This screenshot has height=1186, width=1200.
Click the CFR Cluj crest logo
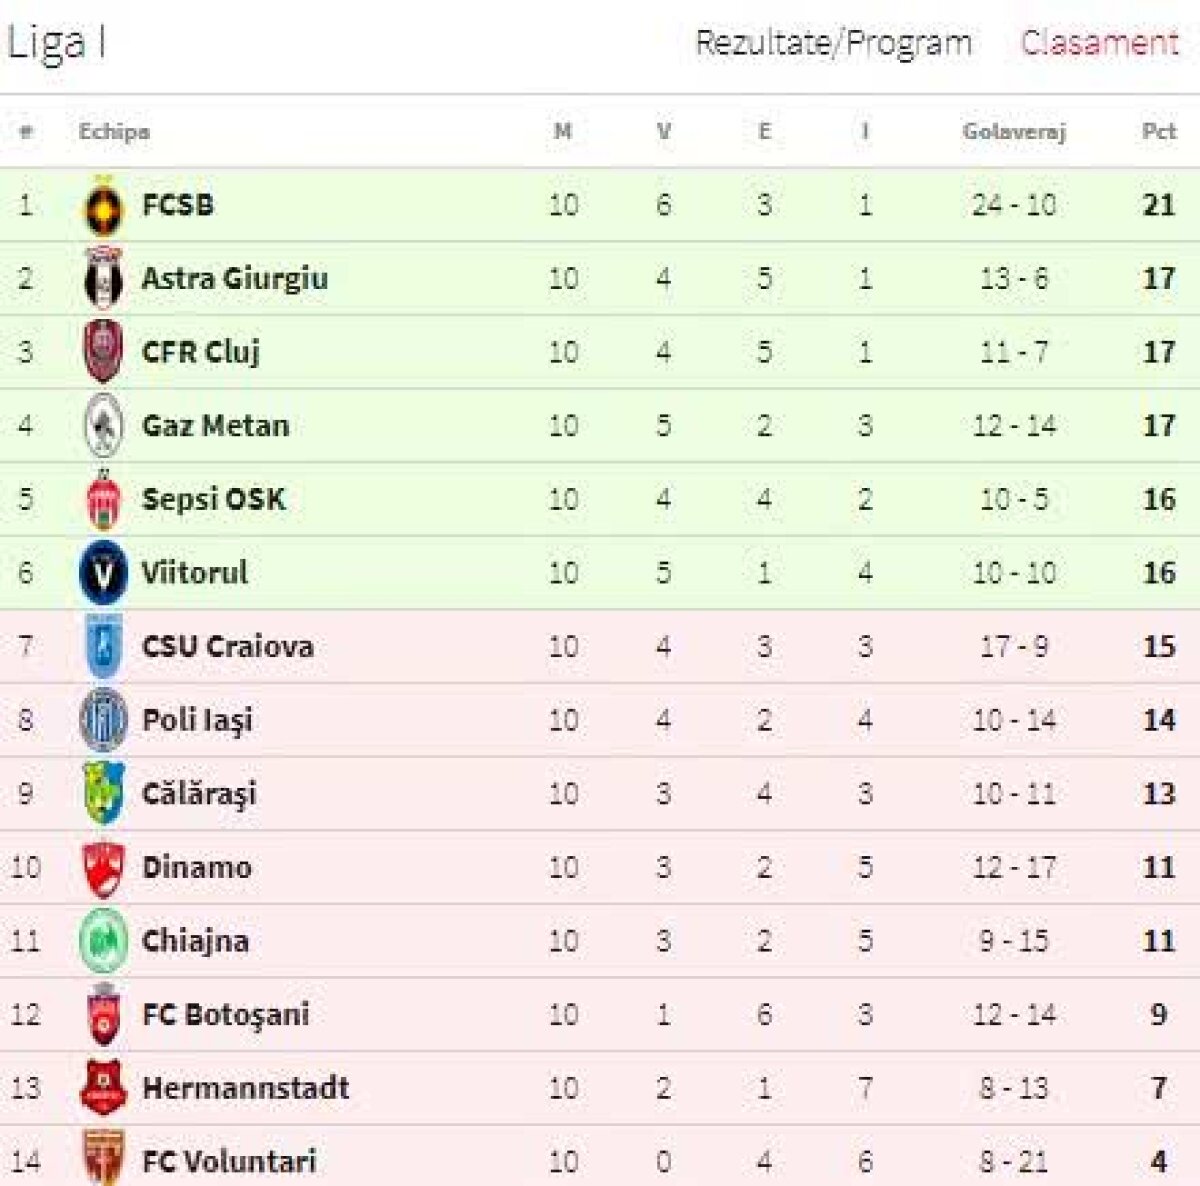[x=103, y=351]
